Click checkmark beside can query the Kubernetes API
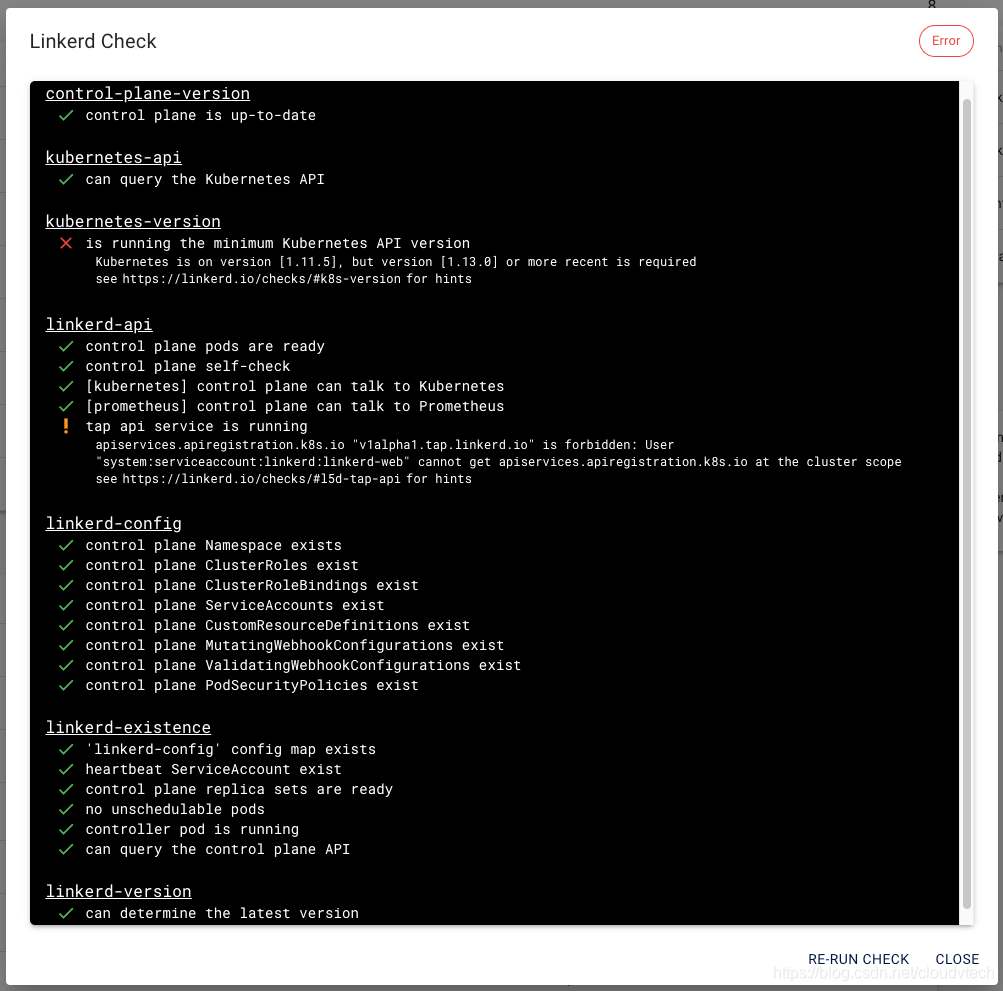 66,180
